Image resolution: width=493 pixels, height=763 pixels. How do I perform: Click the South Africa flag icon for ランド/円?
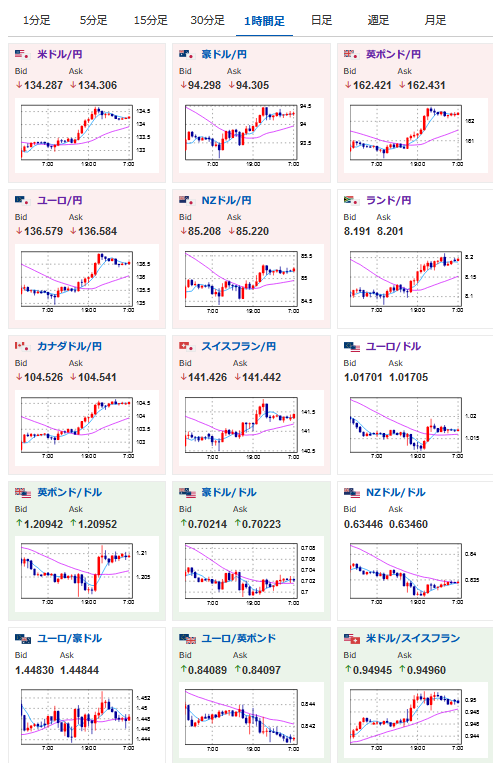(x=350, y=200)
